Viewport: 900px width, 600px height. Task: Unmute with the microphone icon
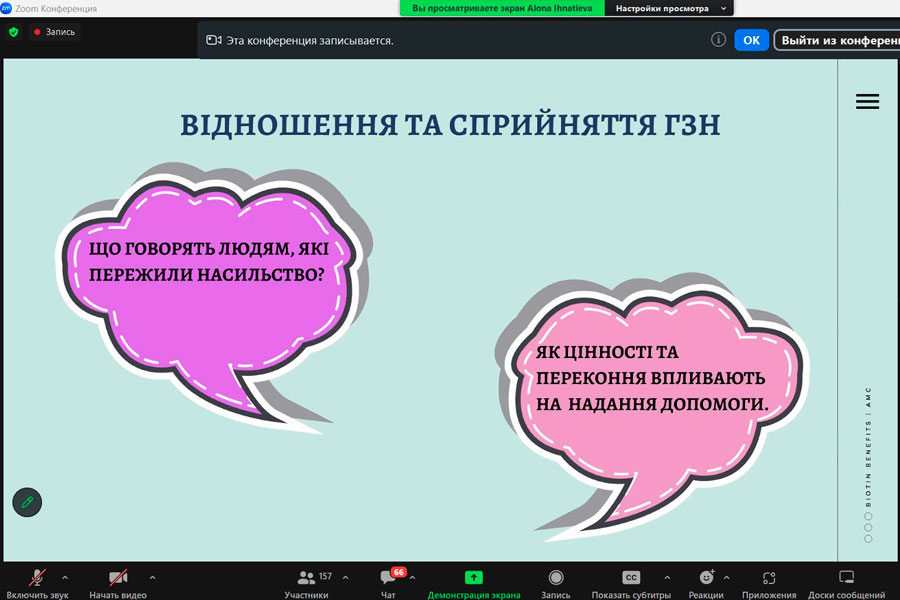click(x=37, y=578)
